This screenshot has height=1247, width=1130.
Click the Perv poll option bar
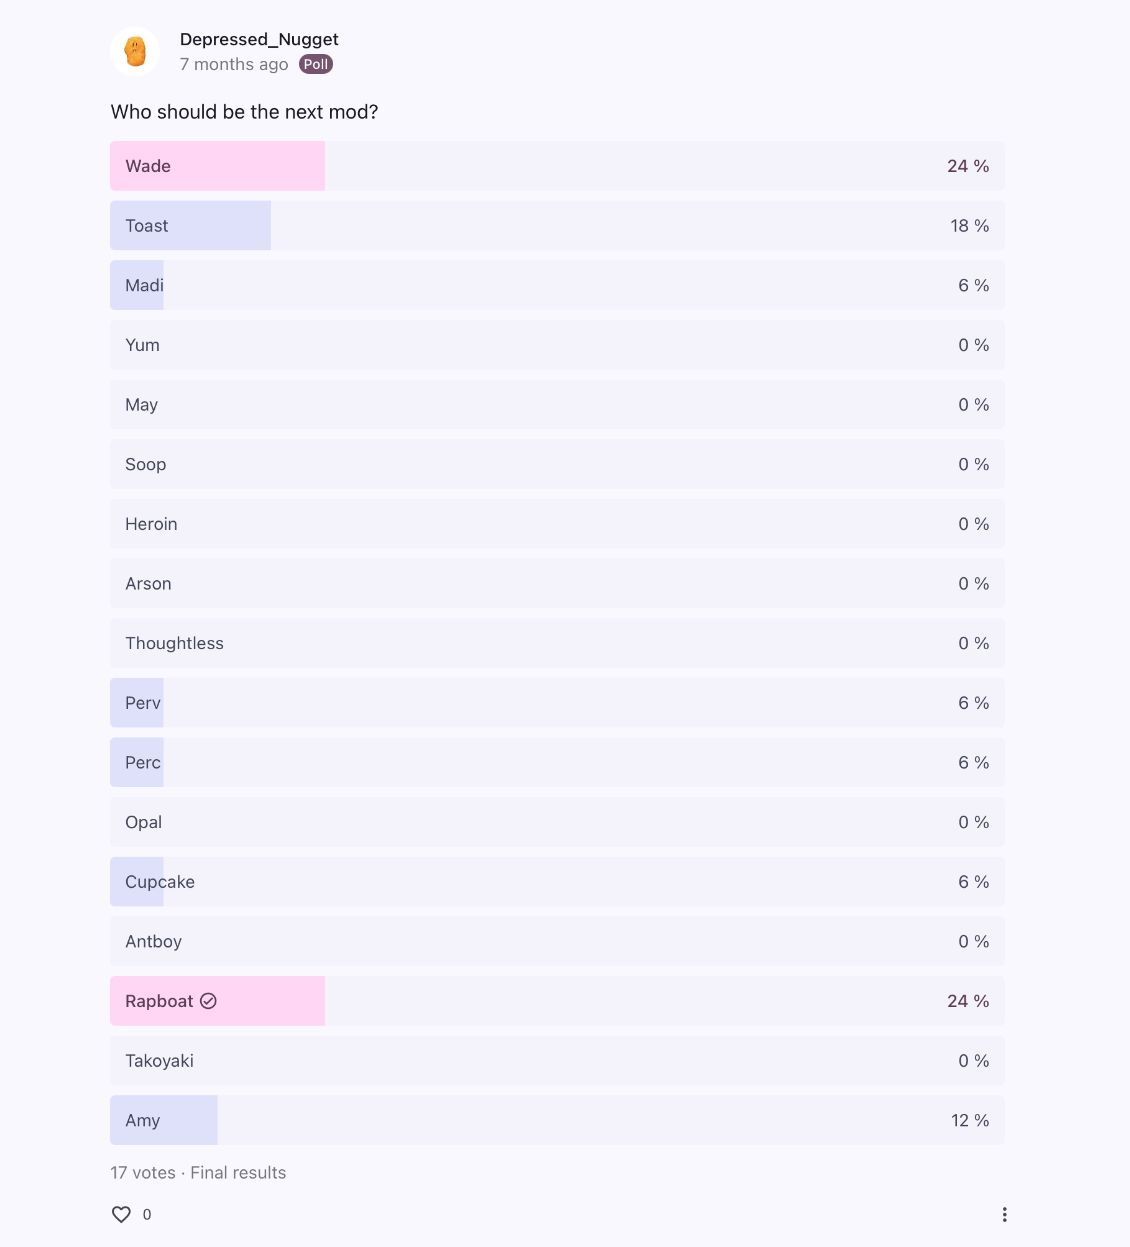point(557,703)
